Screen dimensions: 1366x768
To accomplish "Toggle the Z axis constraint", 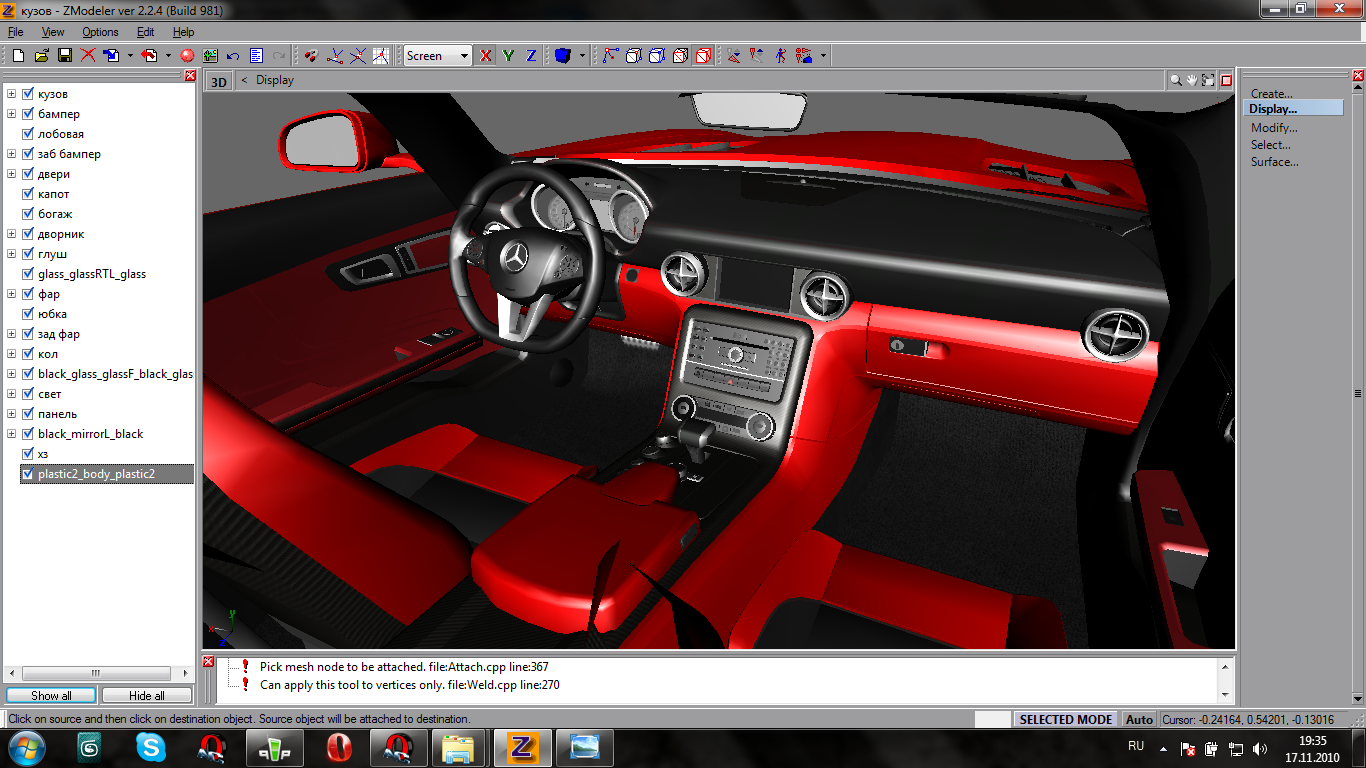I will (531, 56).
